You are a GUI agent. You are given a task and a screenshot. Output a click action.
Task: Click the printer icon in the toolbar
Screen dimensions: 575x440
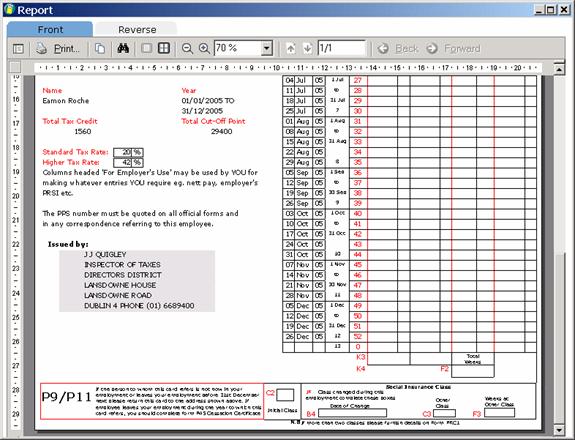[41, 48]
